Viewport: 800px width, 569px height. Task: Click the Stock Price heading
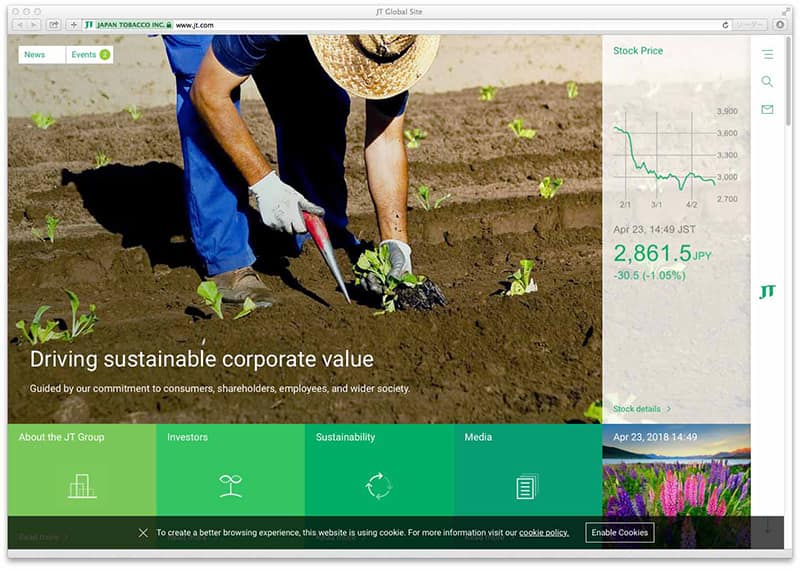click(x=638, y=51)
